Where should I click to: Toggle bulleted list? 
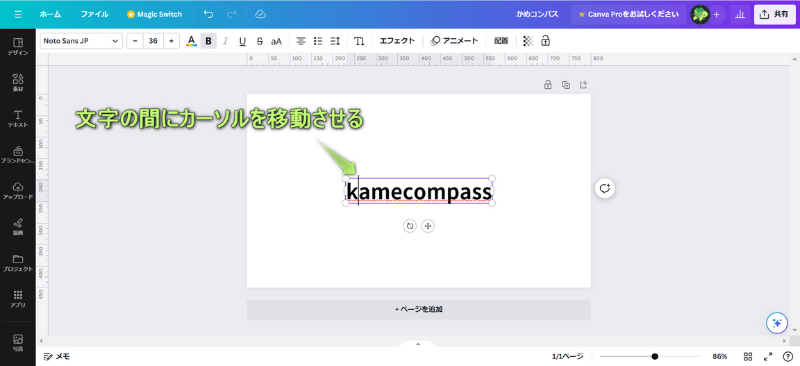coord(318,41)
